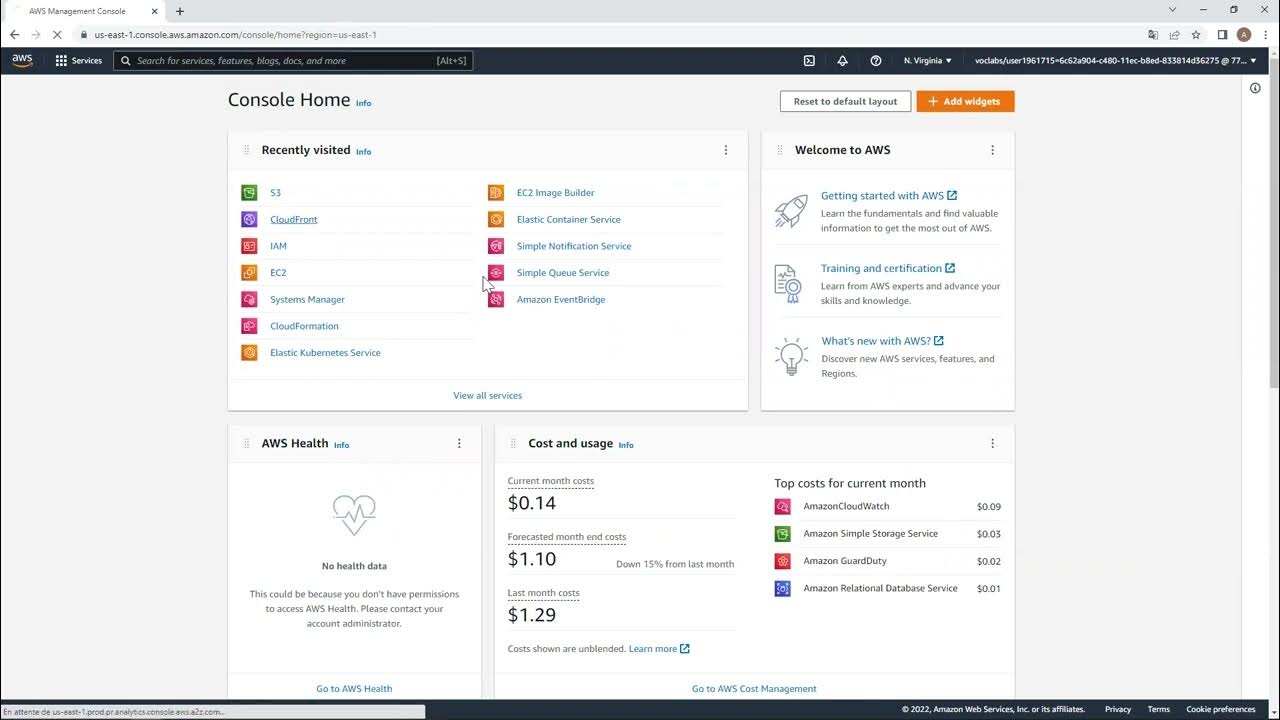Click the Elastic Kubernetes Service icon
Screen dimensions: 1280x720
(x=249, y=353)
